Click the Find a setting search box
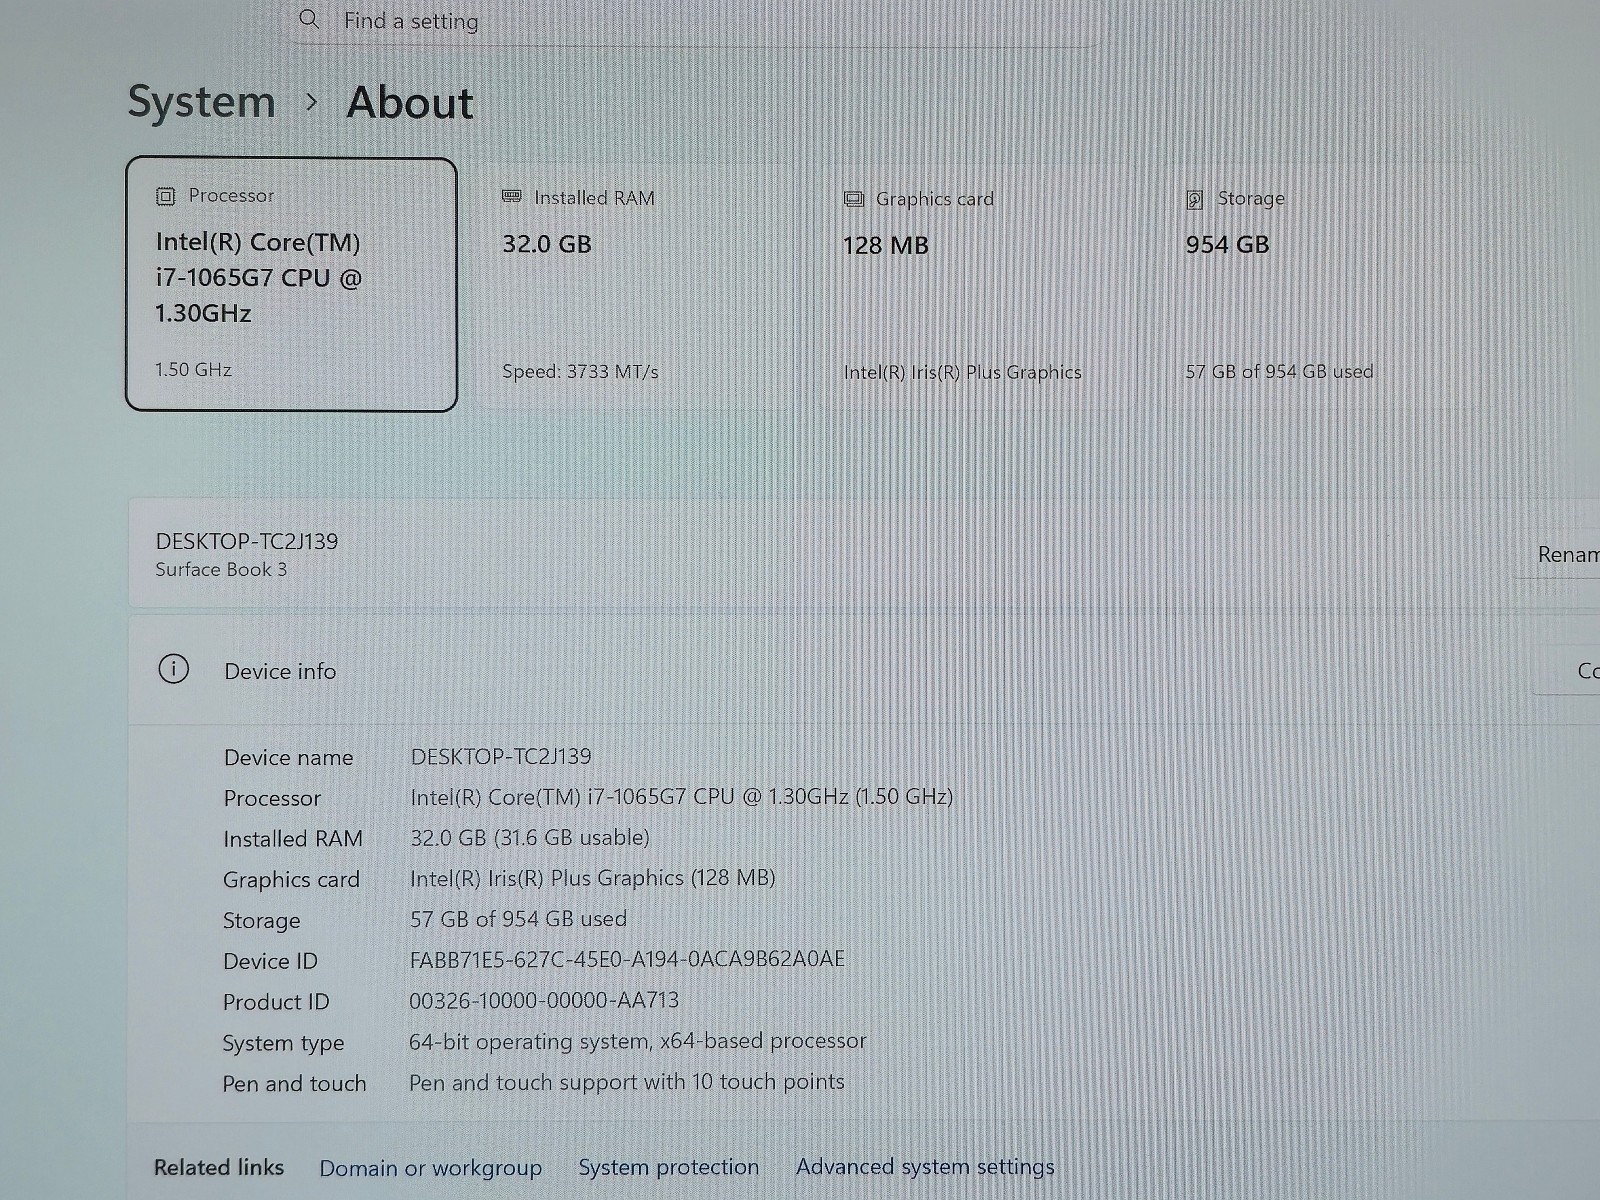1600x1200 pixels. coord(697,21)
